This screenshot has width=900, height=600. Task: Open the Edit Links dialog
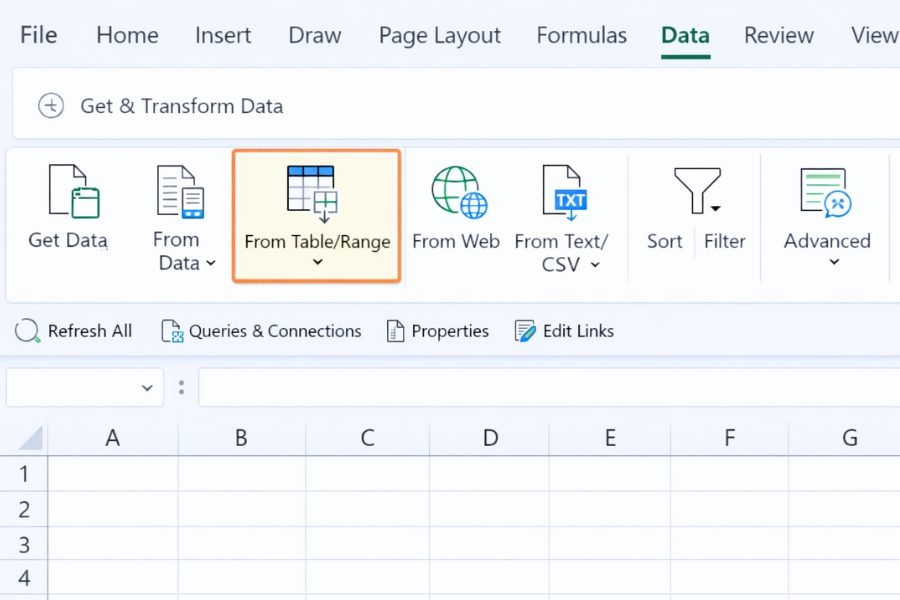click(x=563, y=330)
